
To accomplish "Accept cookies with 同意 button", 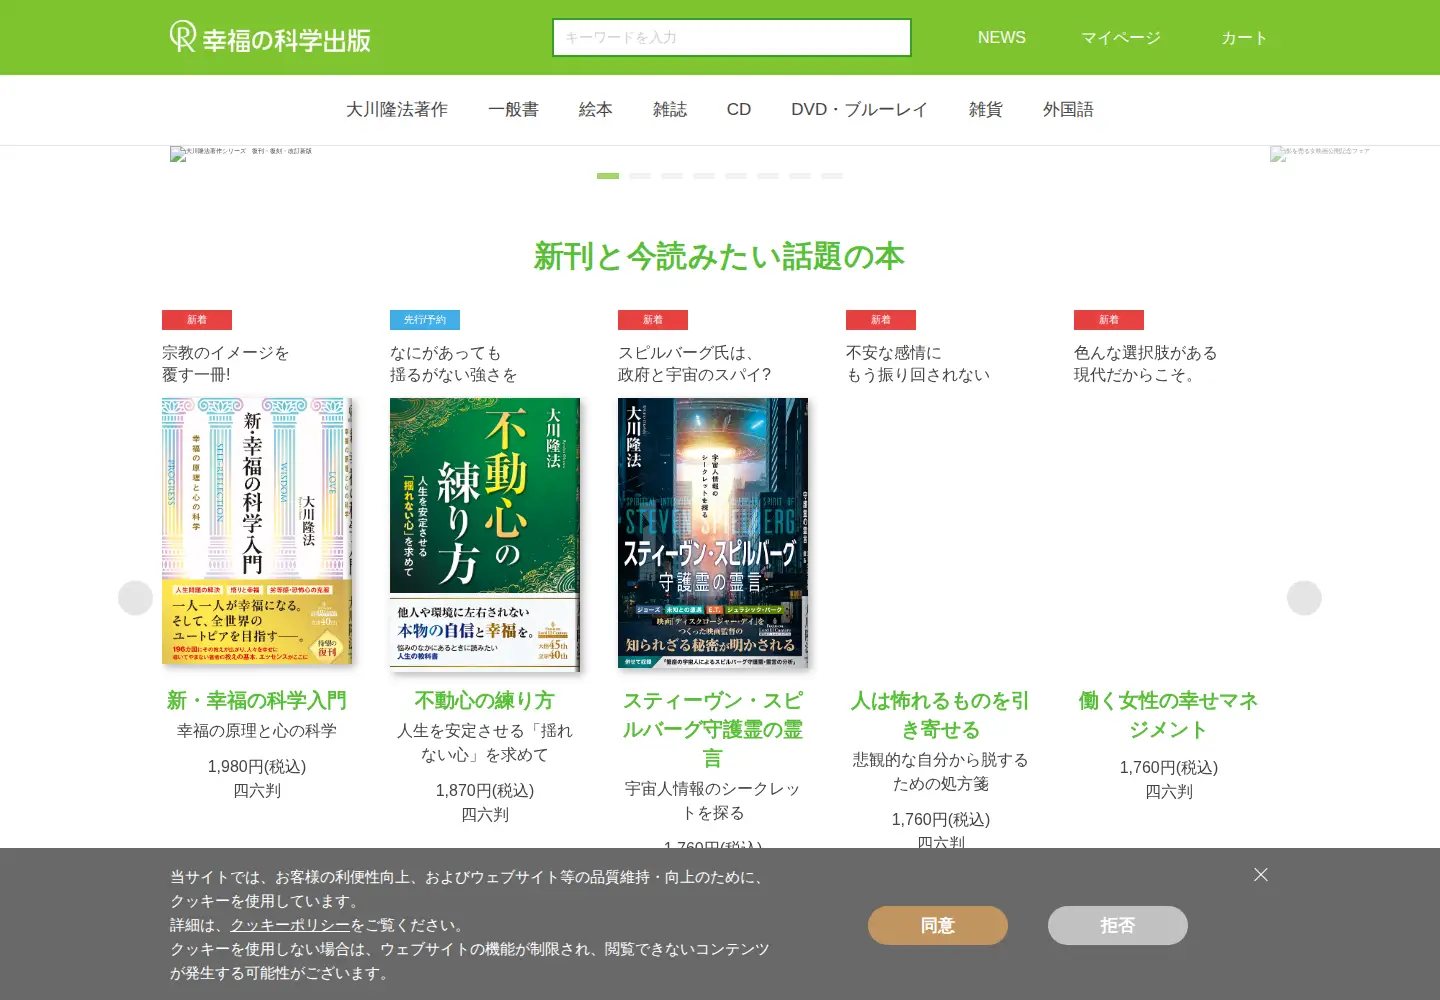I will click(x=938, y=926).
